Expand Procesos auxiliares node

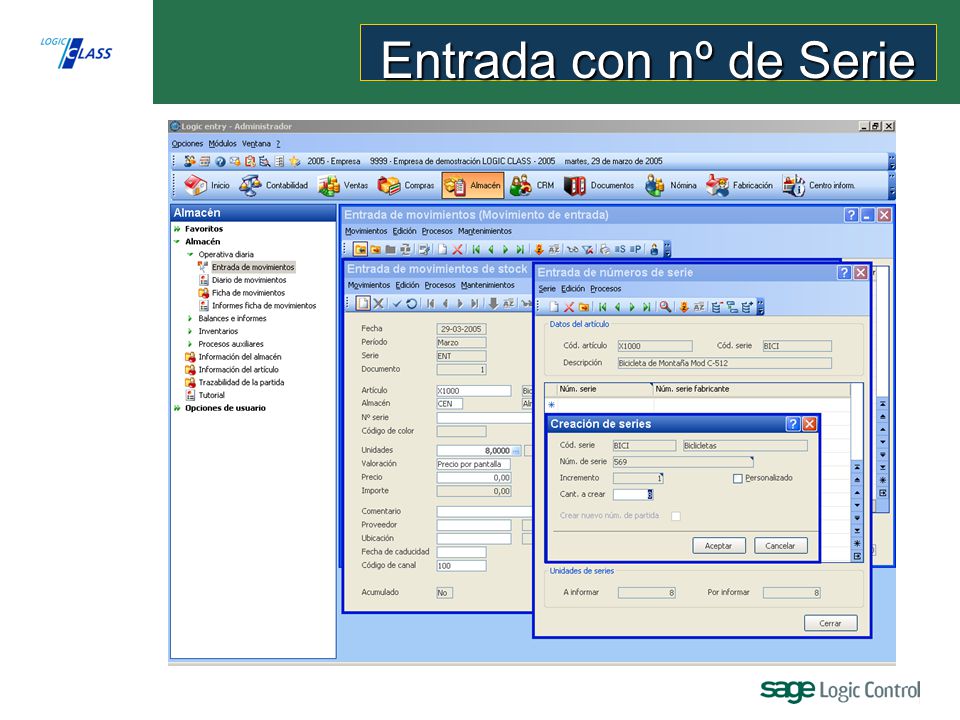pos(190,344)
